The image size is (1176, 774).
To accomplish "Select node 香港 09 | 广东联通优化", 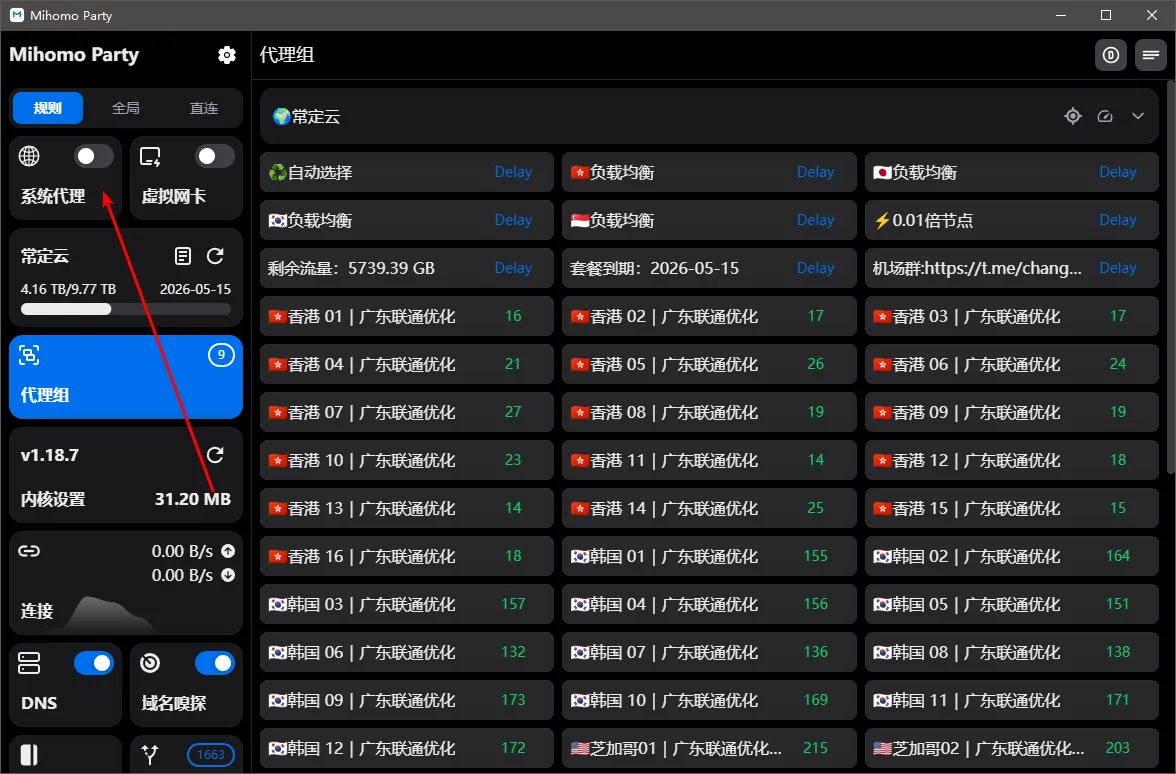I will 1011,412.
